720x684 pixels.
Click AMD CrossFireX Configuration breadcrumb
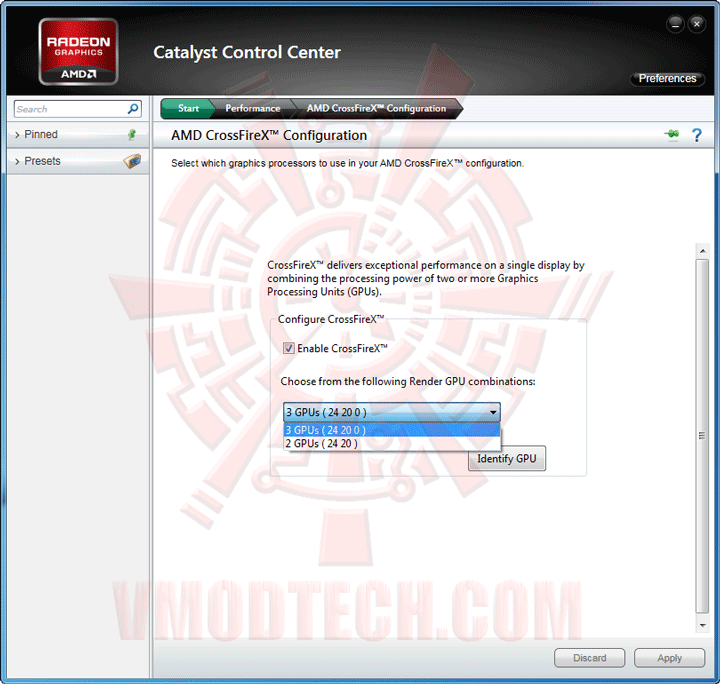pyautogui.click(x=376, y=108)
